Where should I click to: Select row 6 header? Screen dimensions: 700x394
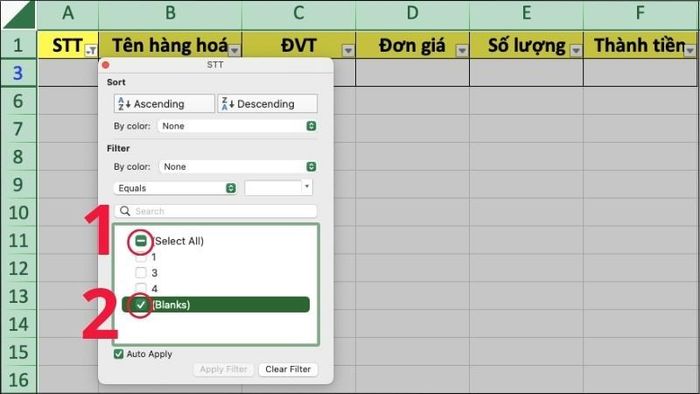[18, 101]
